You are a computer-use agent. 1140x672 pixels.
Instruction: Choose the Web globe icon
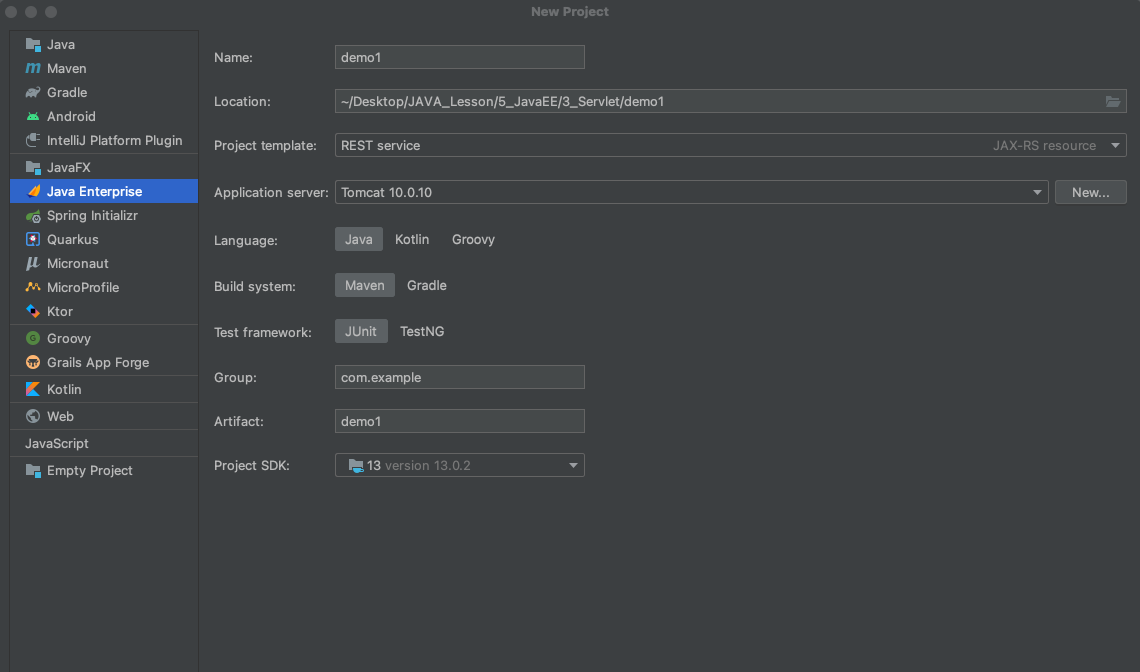tap(33, 416)
